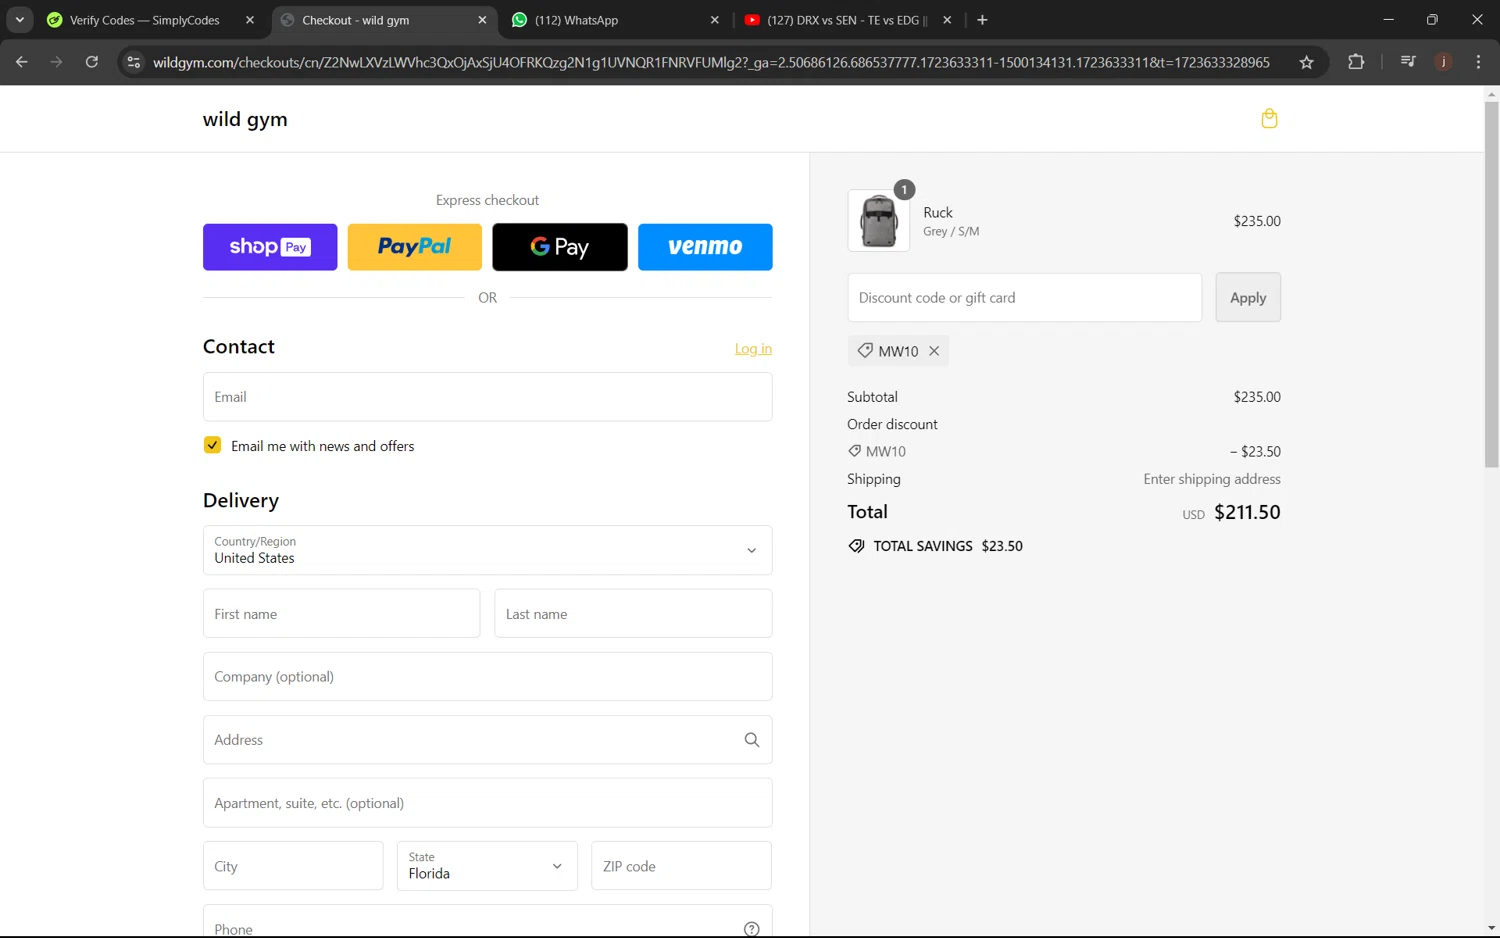
Task: Expand the Country/Region dropdown
Action: pyautogui.click(x=487, y=550)
